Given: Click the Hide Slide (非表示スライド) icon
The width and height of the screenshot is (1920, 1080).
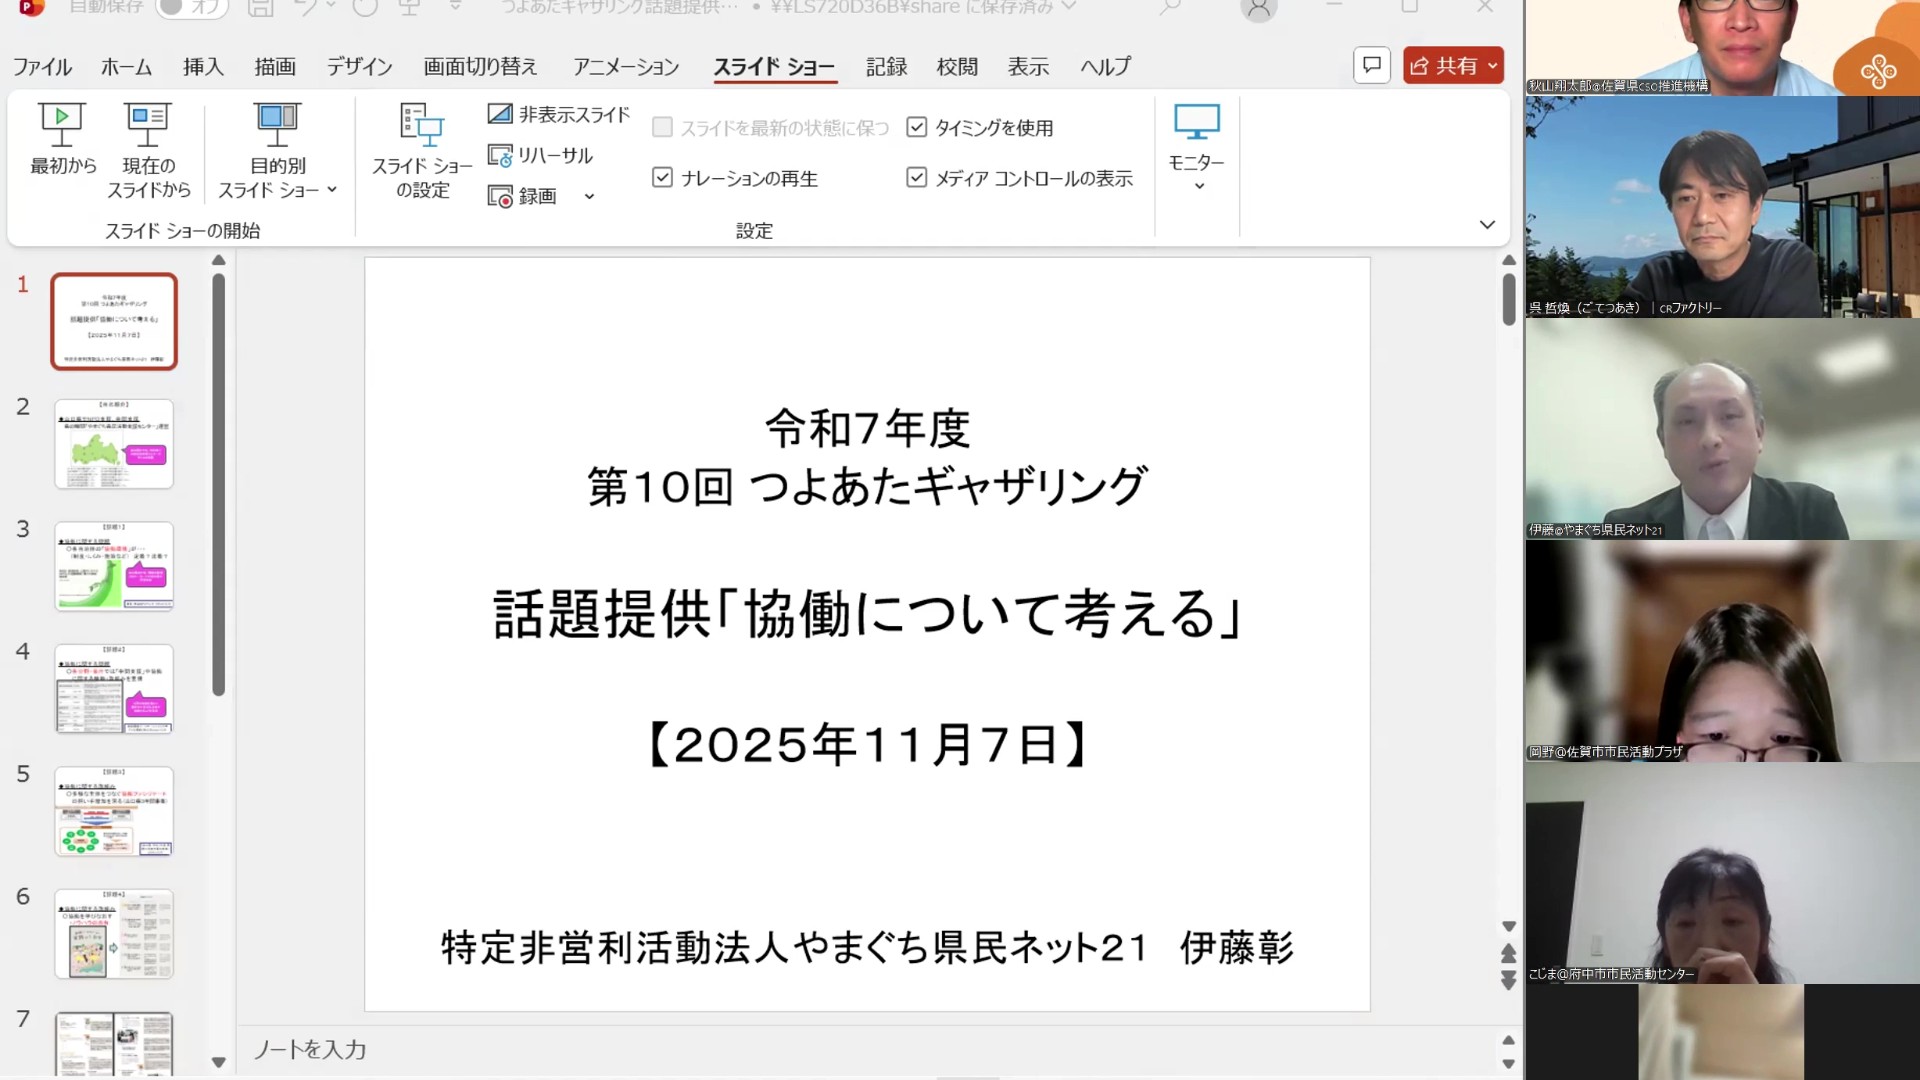Looking at the screenshot, I should point(500,114).
